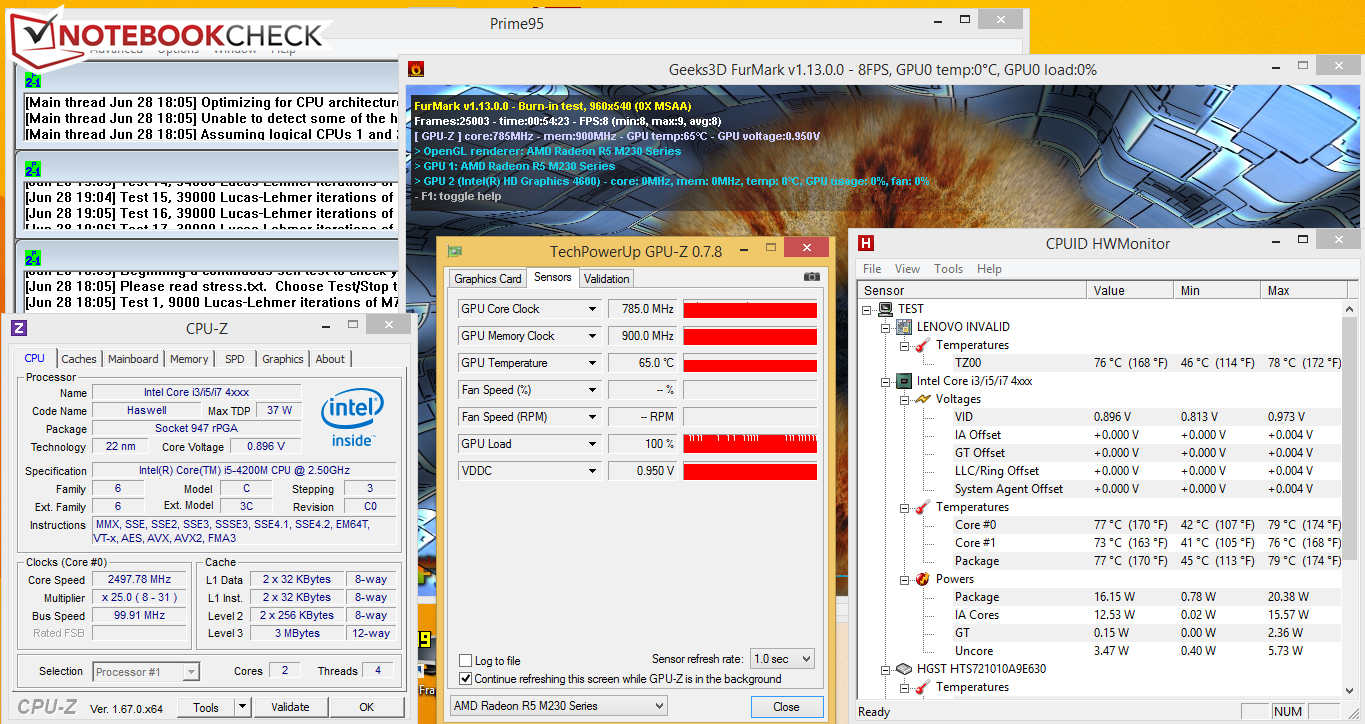Screen dimensions: 1365x724
Task: Click the GPU-Z screenshot camera icon
Action: [812, 277]
